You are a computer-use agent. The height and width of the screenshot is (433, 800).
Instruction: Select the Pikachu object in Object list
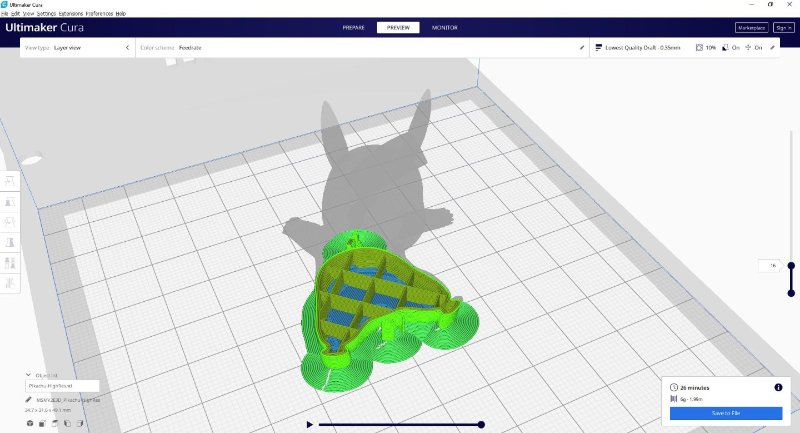pyautogui.click(x=62, y=386)
